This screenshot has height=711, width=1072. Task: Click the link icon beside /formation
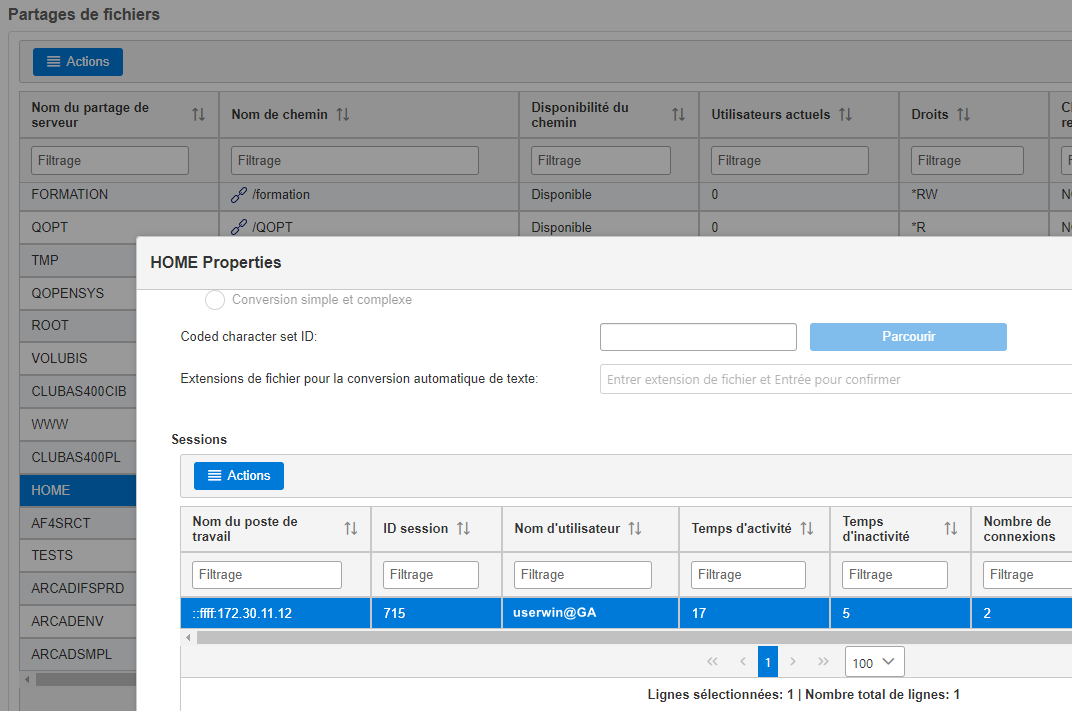[239, 195]
